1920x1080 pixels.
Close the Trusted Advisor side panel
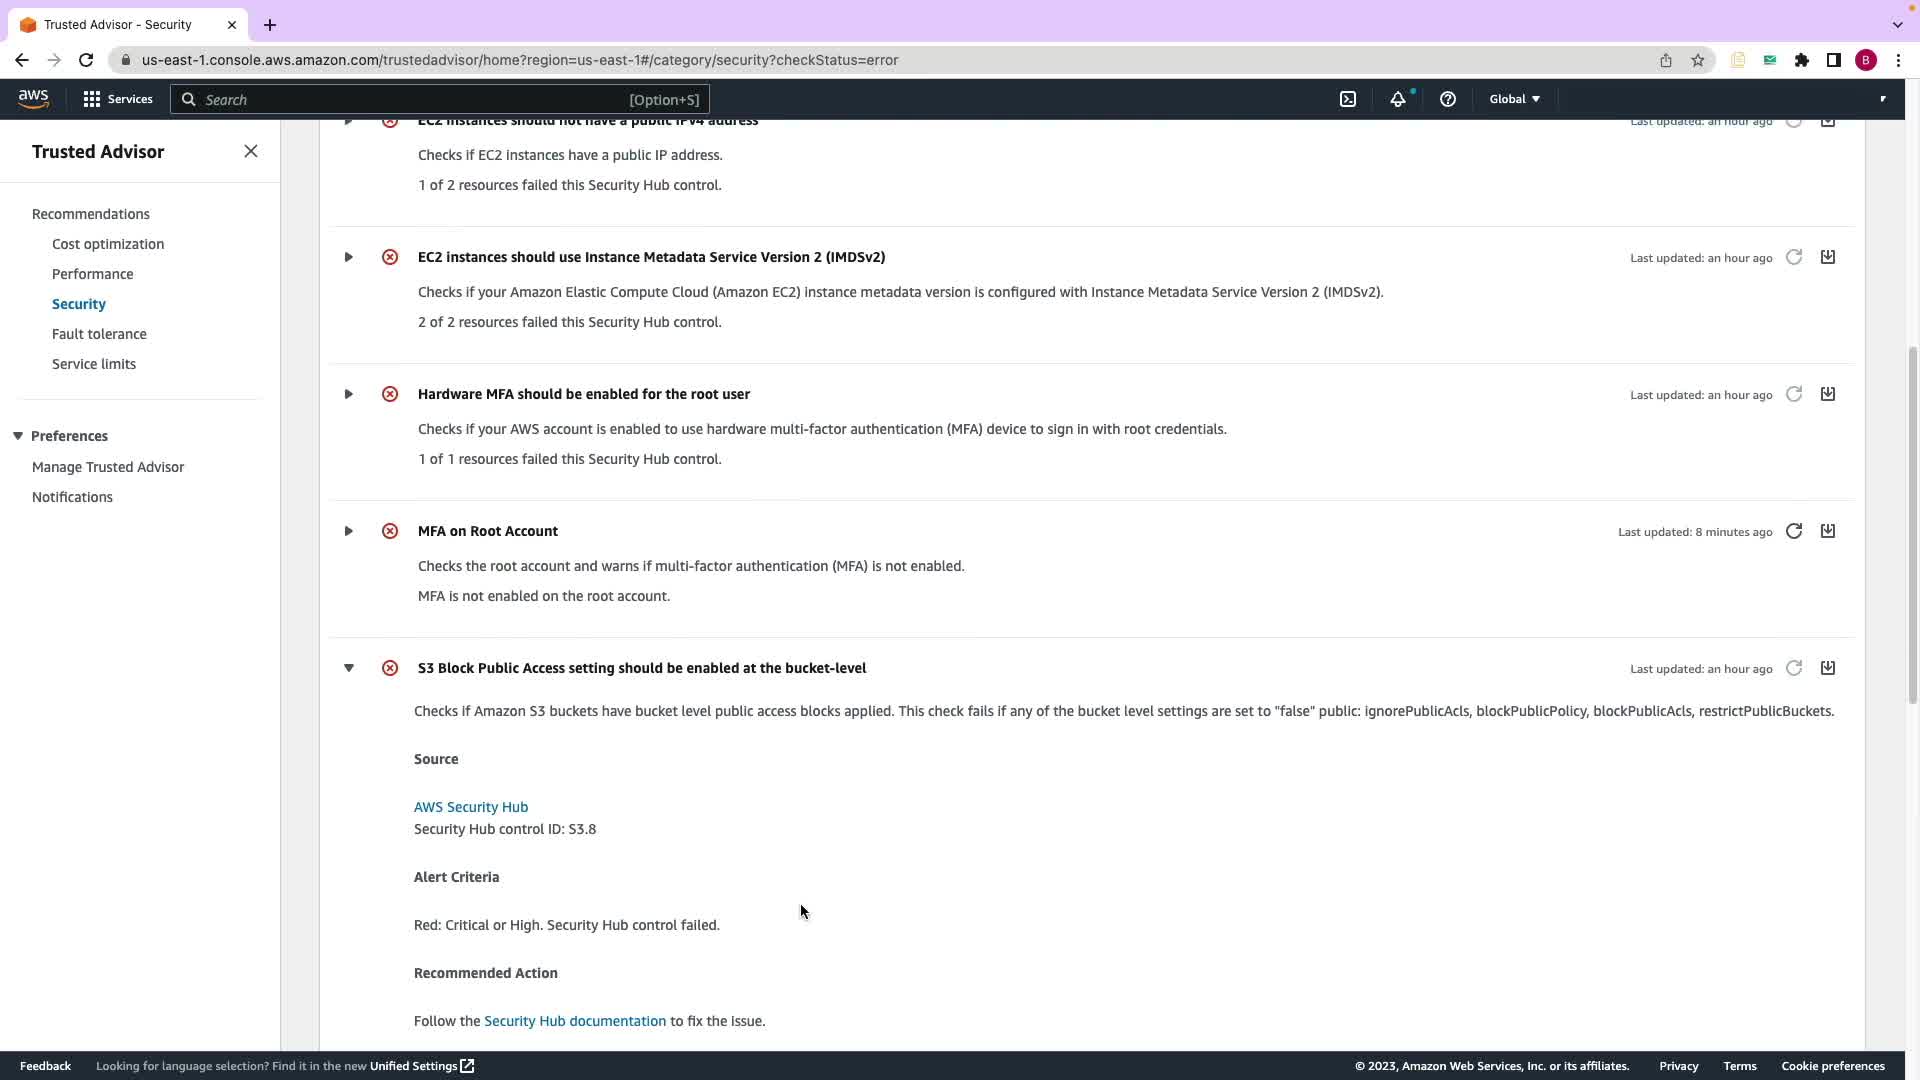[251, 151]
